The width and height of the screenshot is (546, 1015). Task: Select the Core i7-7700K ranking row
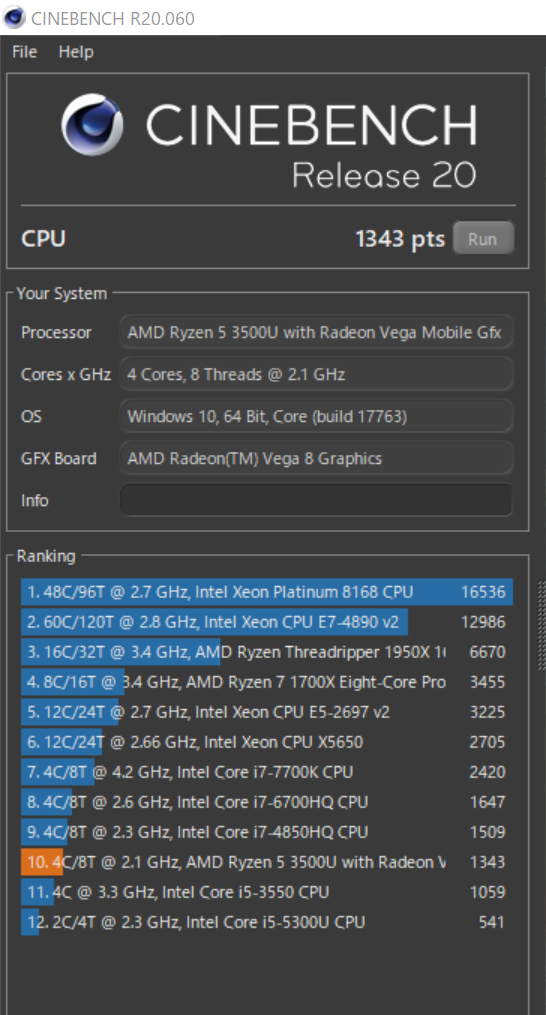click(x=267, y=772)
